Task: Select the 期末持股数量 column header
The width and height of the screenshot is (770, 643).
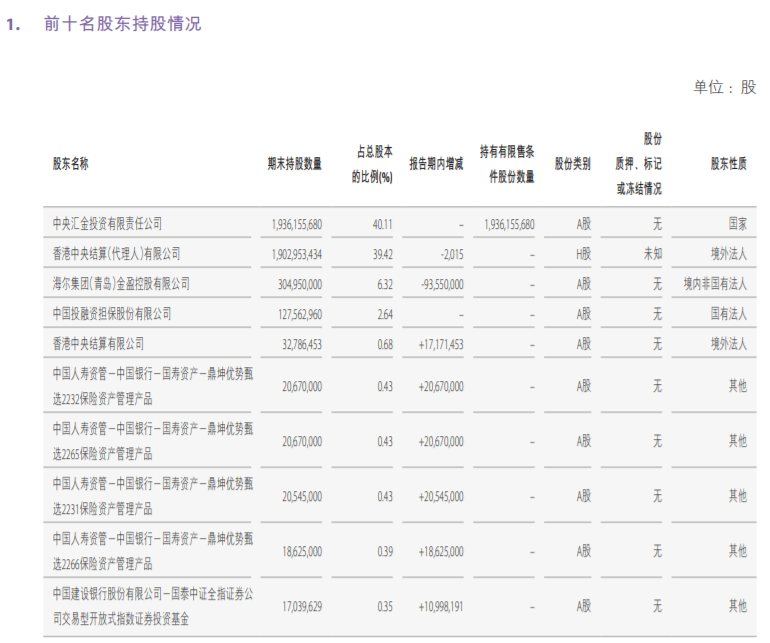Action: [x=294, y=164]
